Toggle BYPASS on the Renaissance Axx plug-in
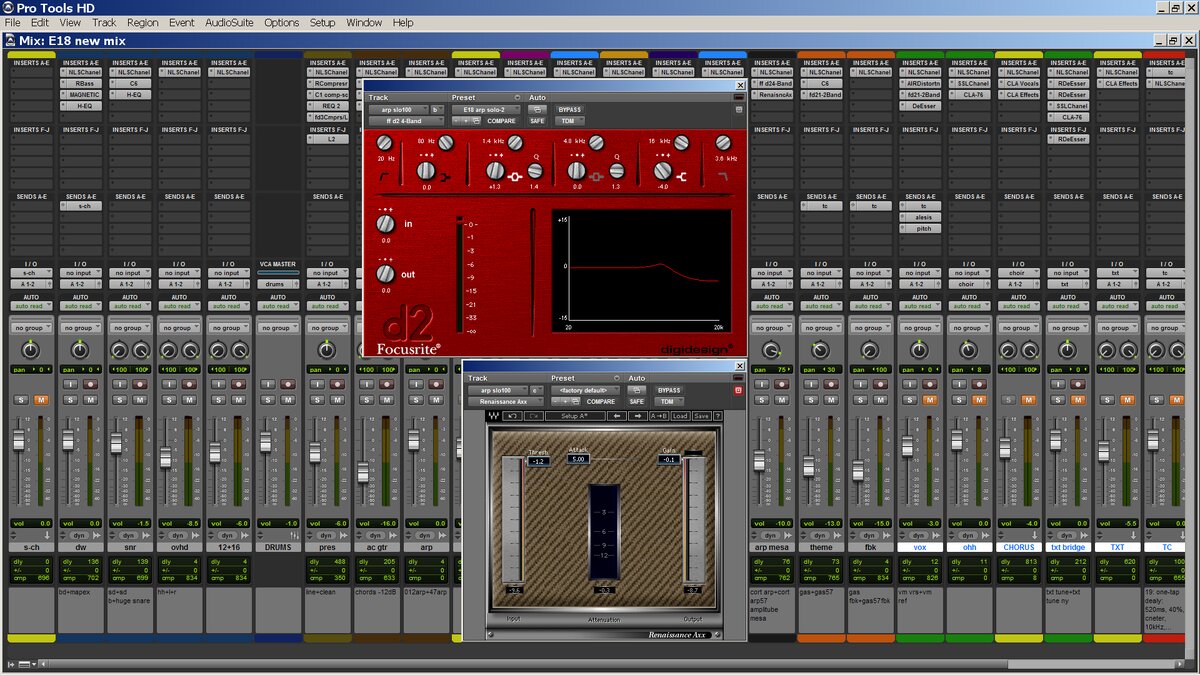Image resolution: width=1200 pixels, height=675 pixels. tap(669, 390)
